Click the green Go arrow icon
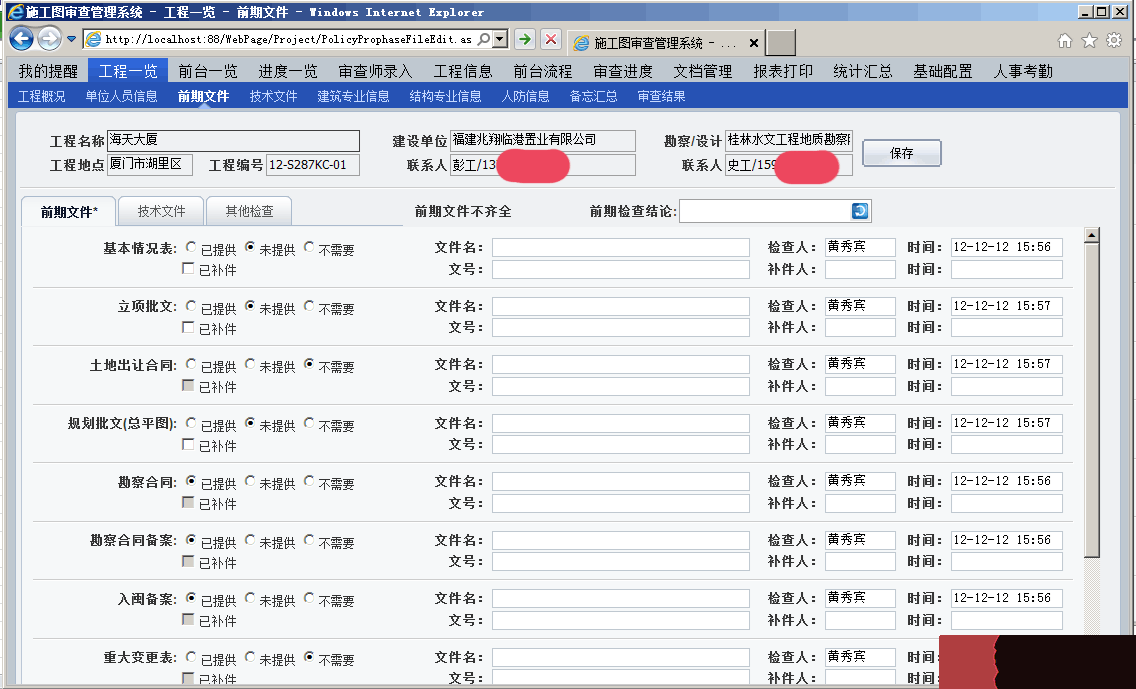The width and height of the screenshot is (1136, 689). pos(525,39)
